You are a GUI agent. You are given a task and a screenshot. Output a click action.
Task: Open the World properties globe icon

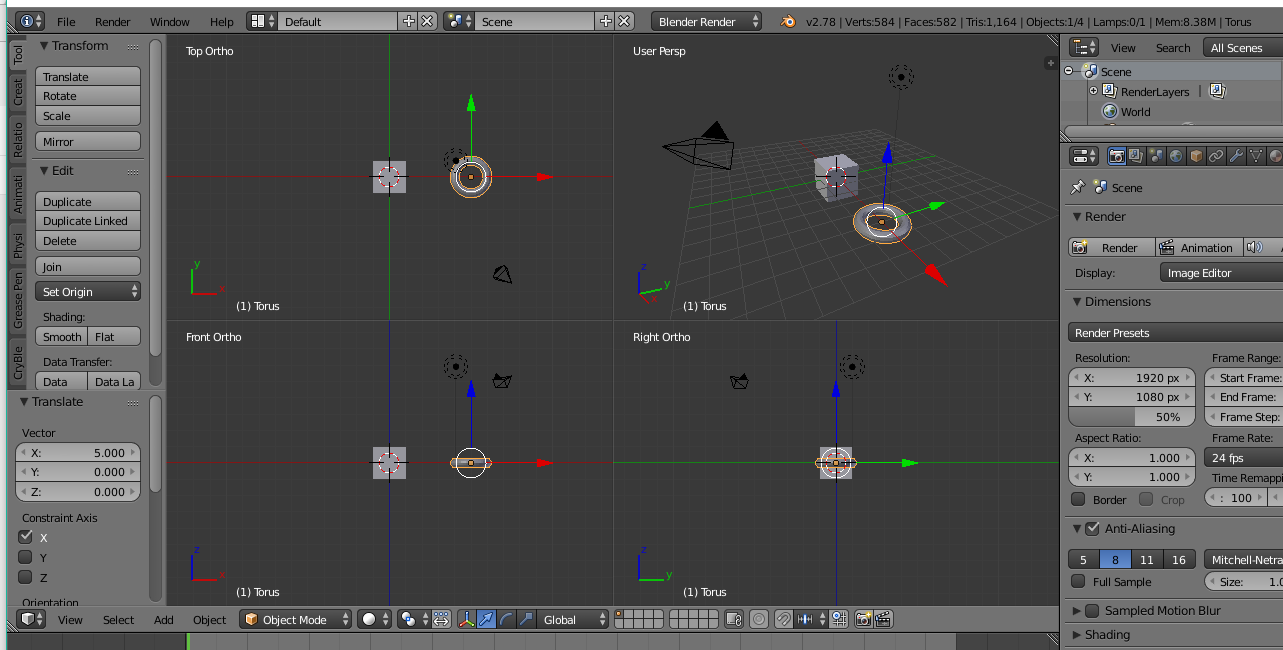pos(1176,155)
